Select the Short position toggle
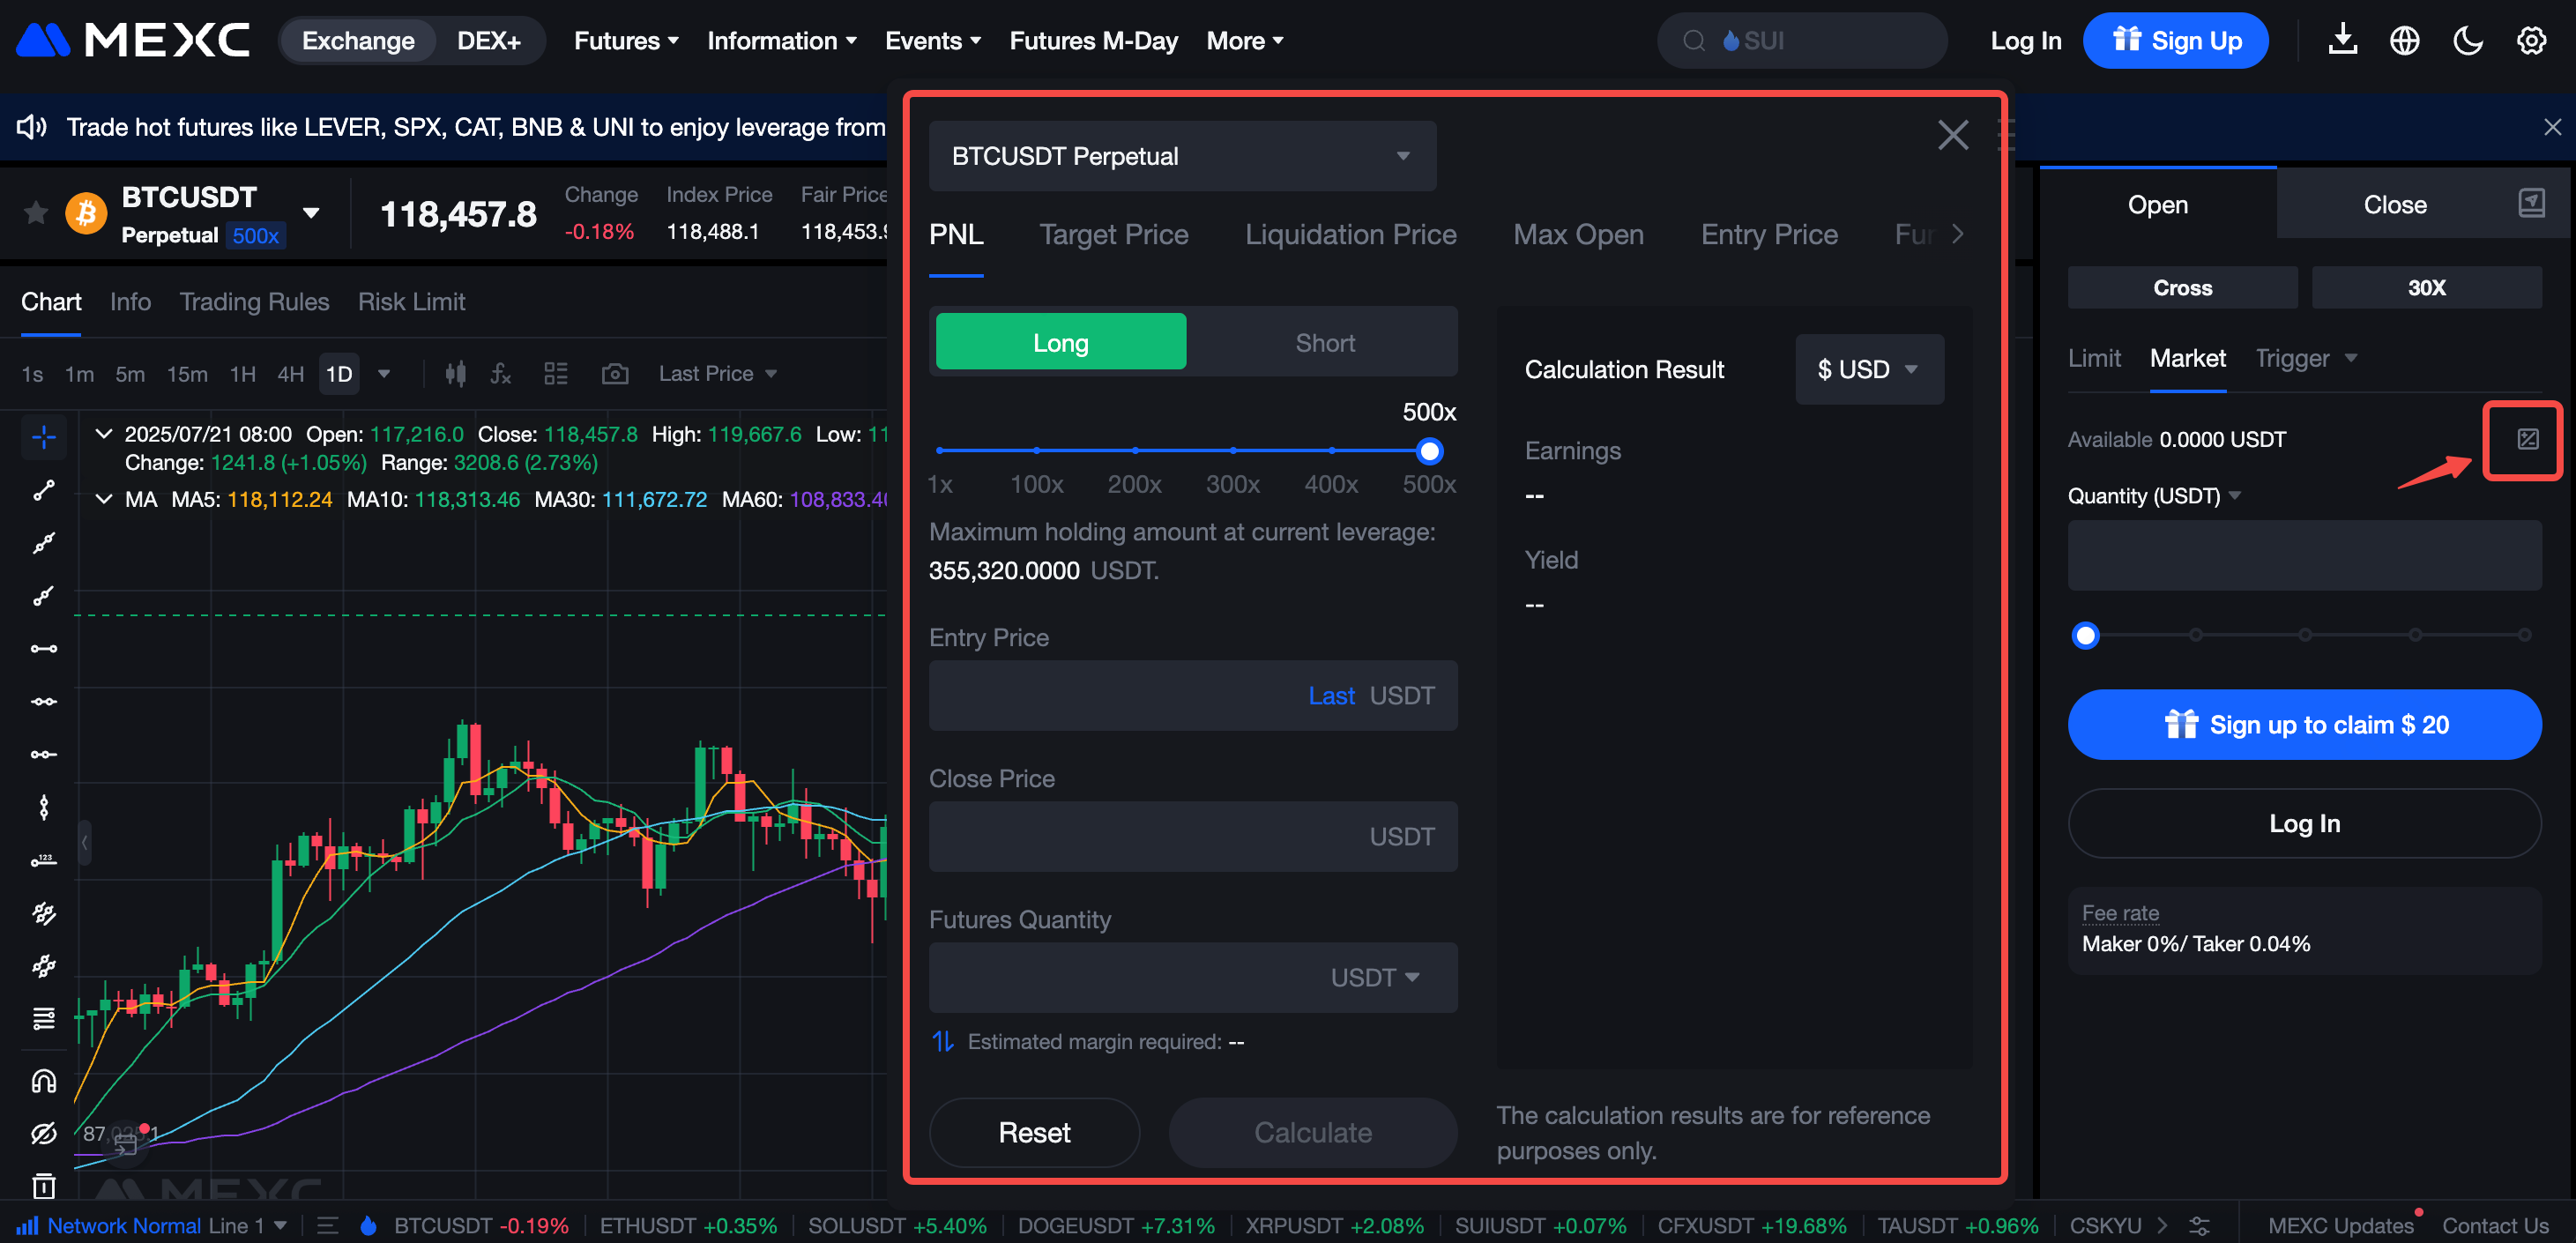This screenshot has width=2576, height=1243. click(x=1324, y=343)
